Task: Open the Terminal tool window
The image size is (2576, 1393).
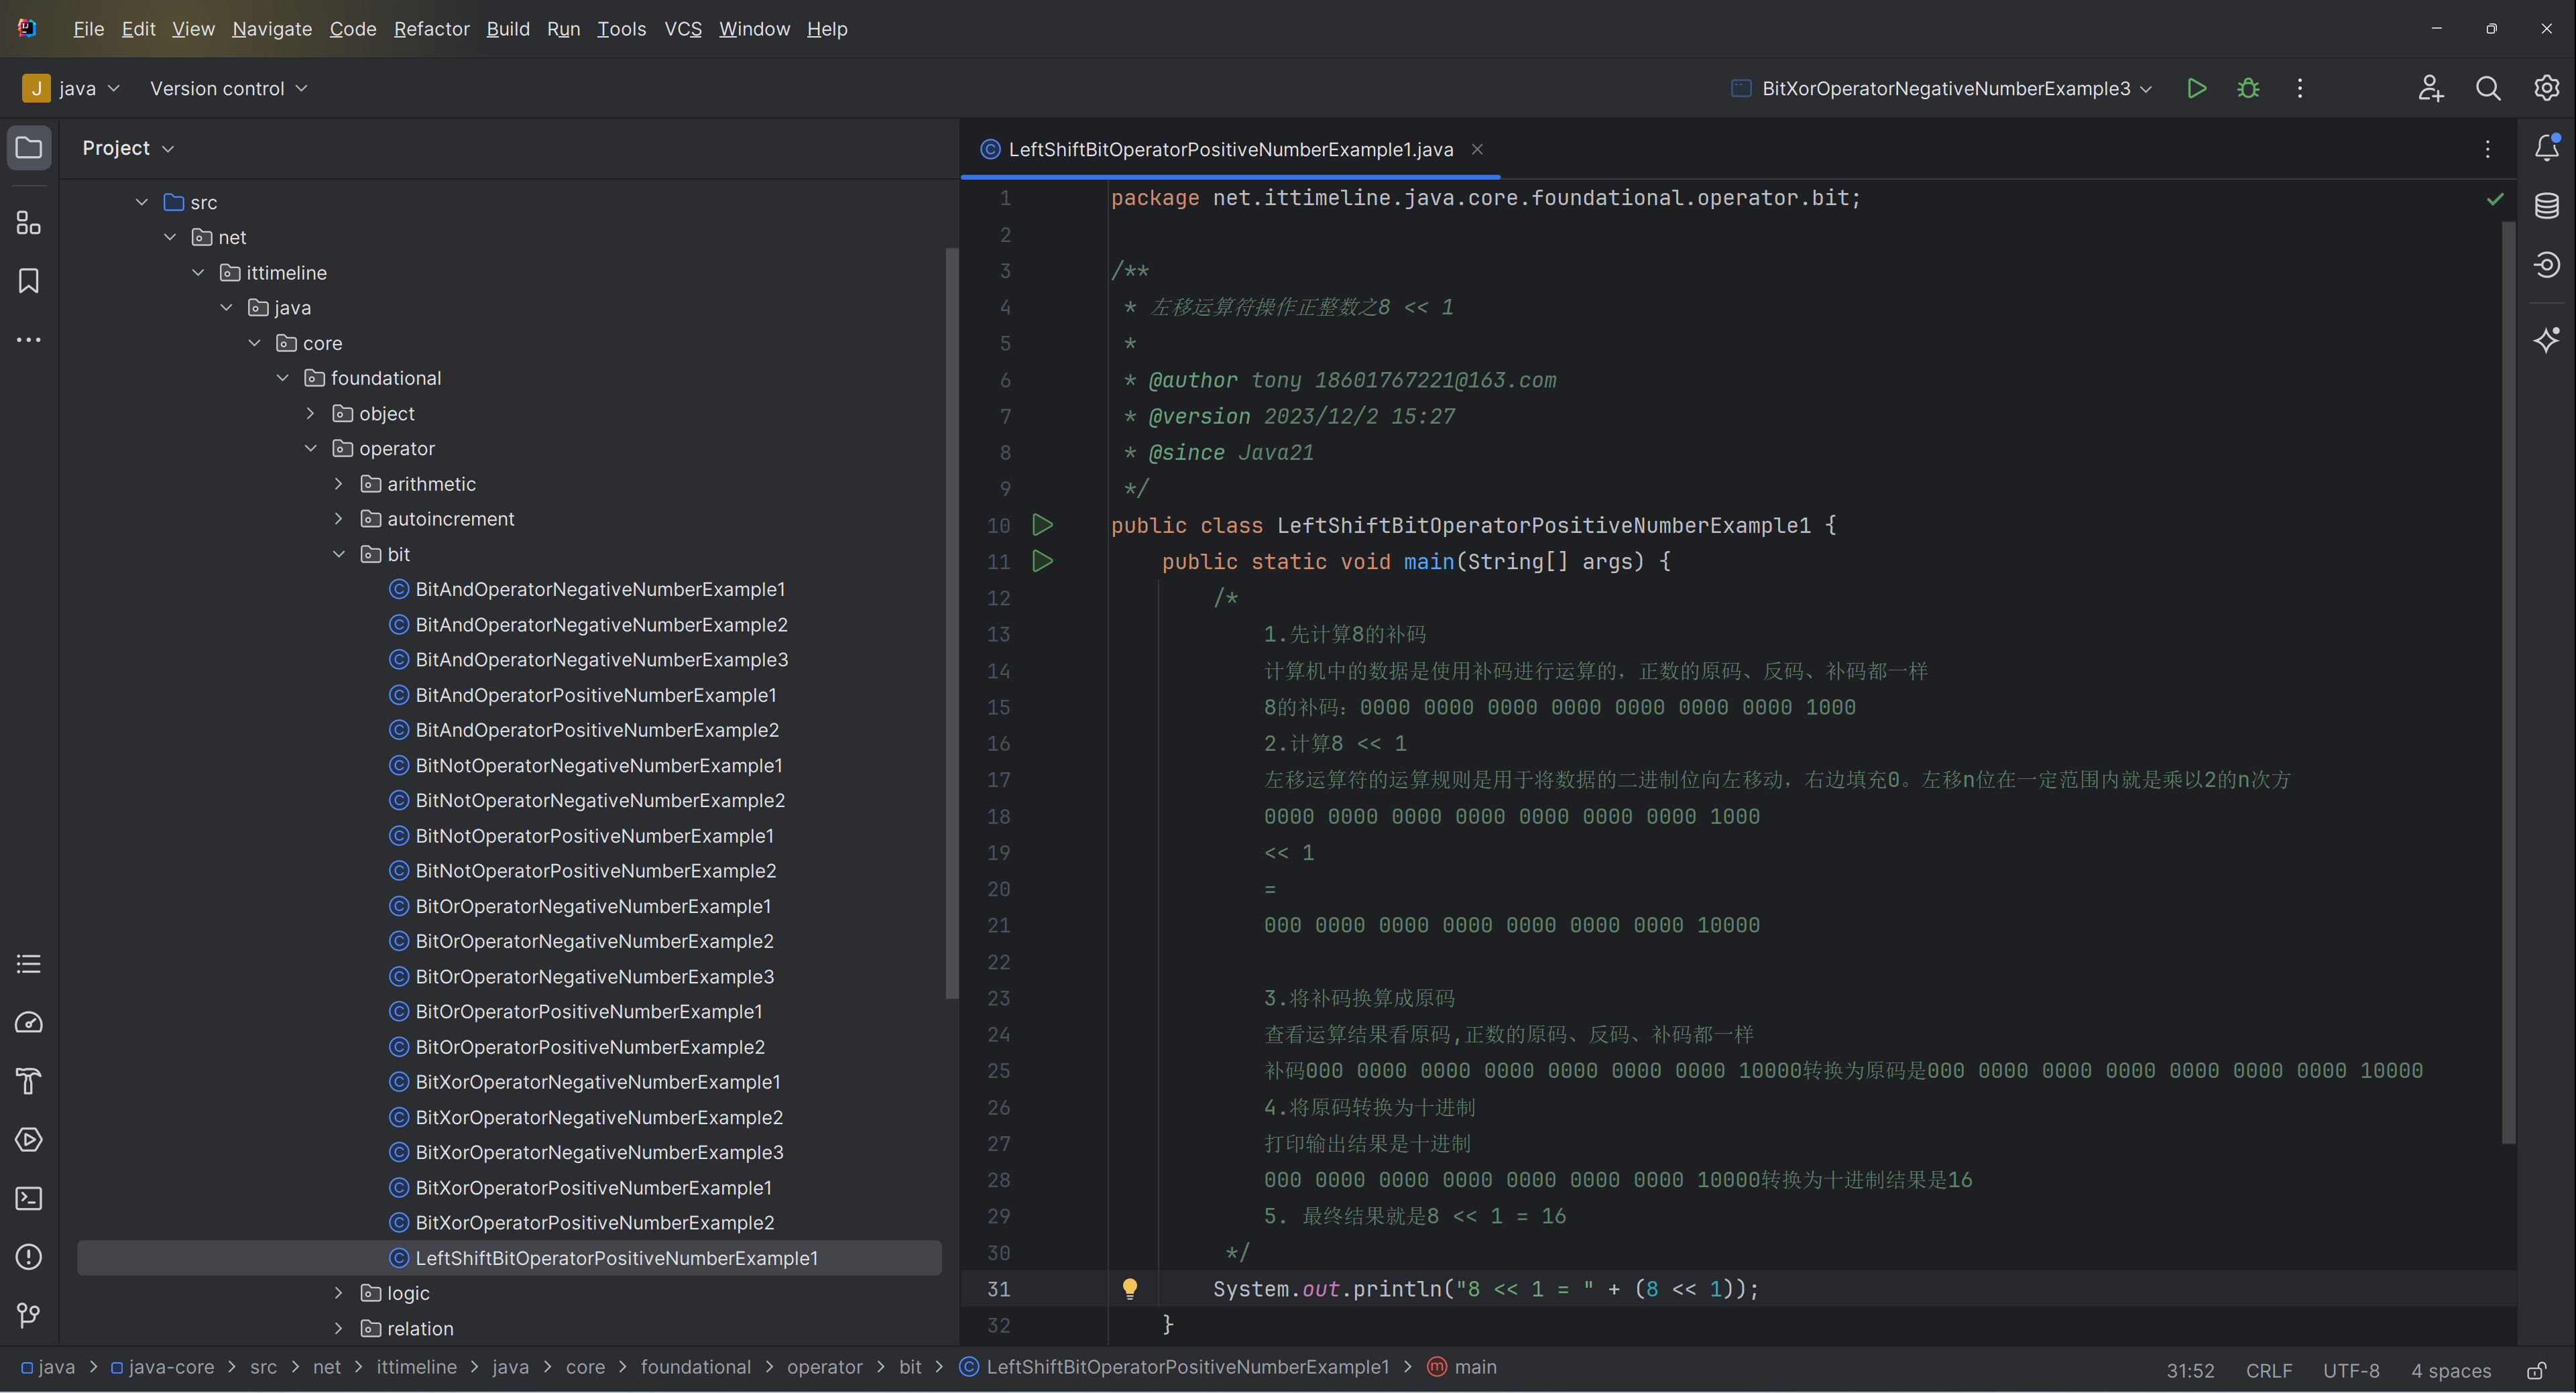Action: point(29,1198)
